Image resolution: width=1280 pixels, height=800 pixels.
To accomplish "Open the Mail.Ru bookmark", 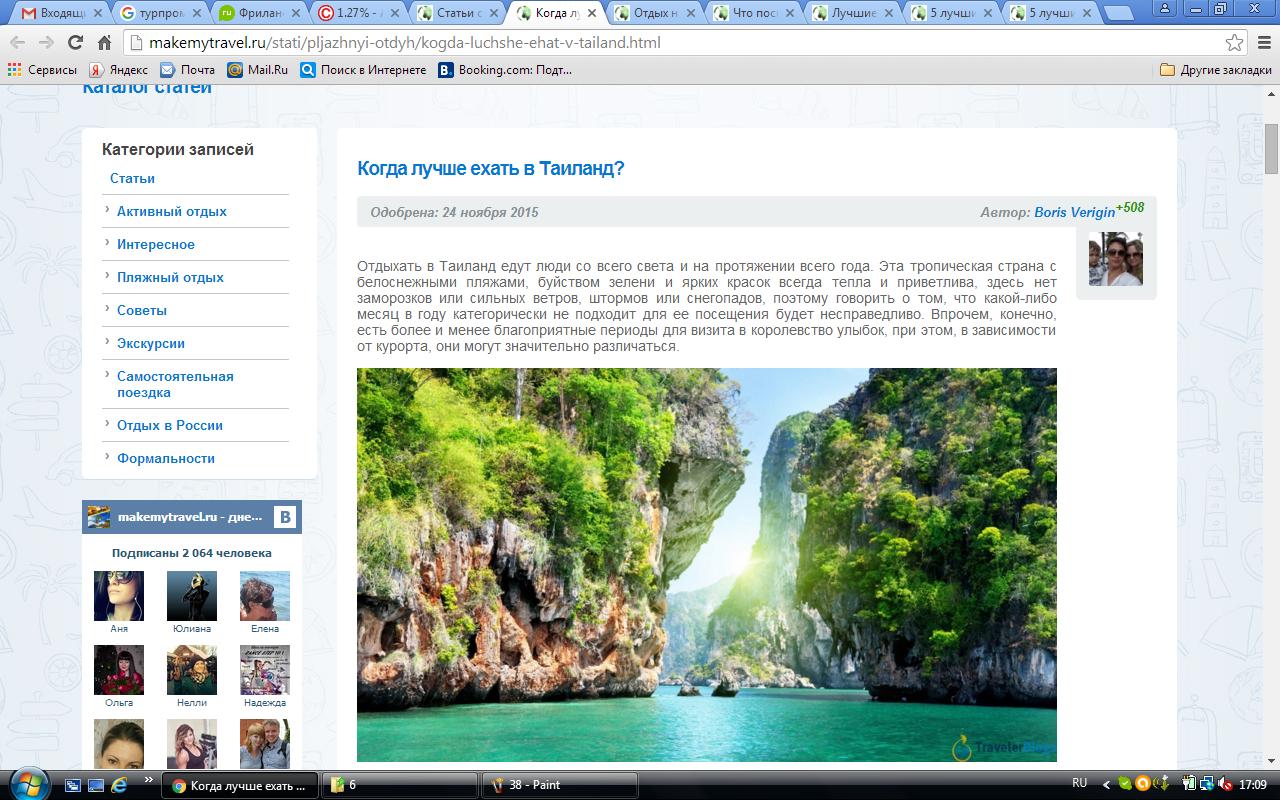I will 257,70.
